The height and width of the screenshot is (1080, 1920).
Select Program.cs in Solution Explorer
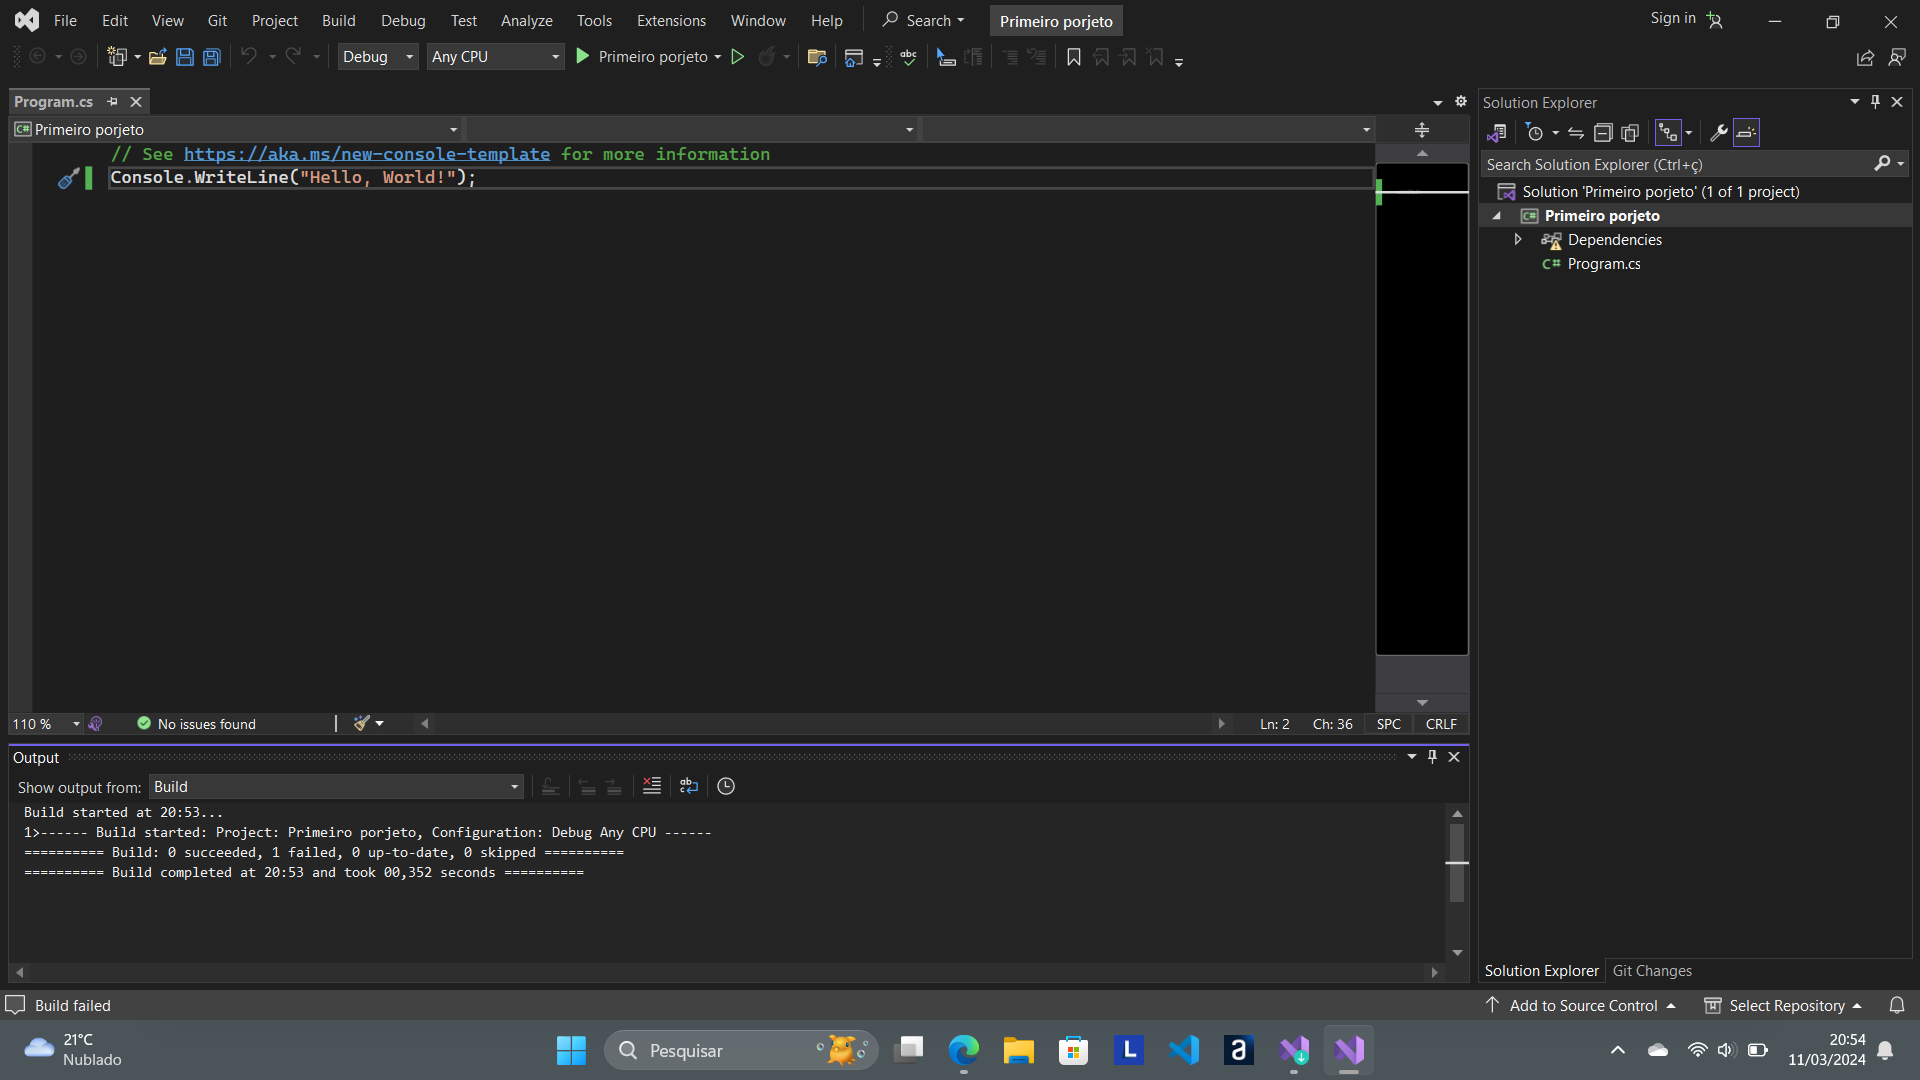(1604, 262)
